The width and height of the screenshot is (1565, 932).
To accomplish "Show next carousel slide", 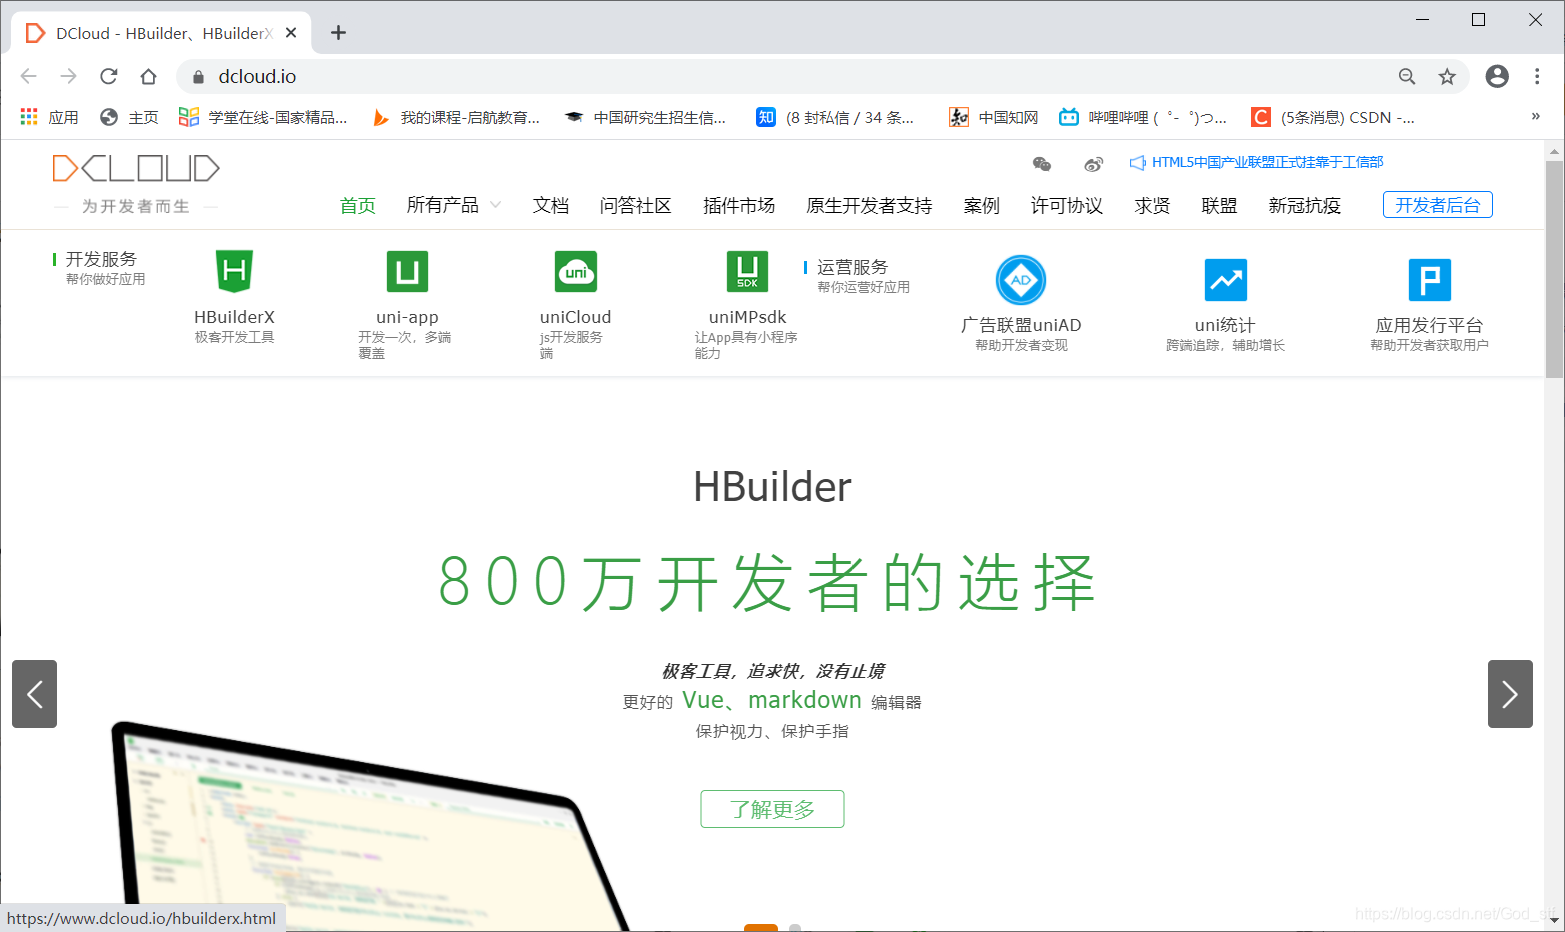I will click(x=1510, y=694).
